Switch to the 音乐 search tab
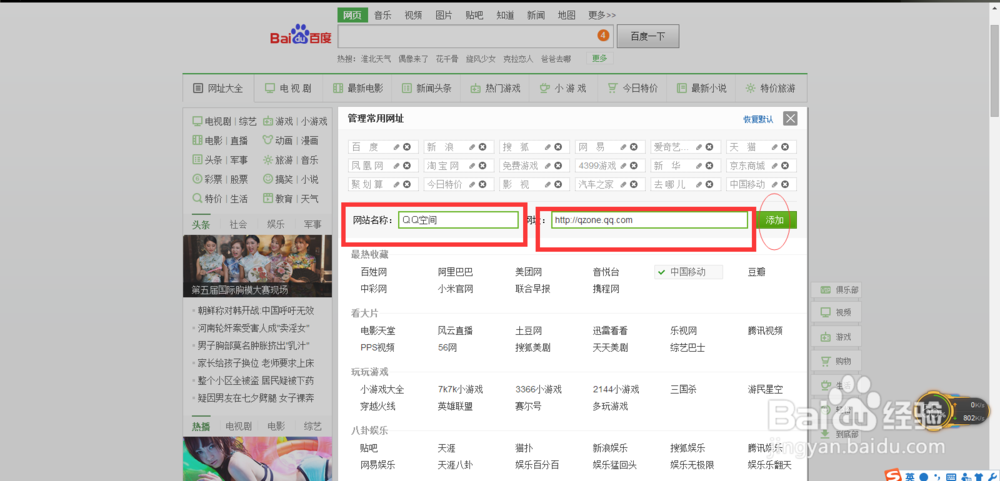Viewport: 1000px width, 481px height. pos(383,15)
